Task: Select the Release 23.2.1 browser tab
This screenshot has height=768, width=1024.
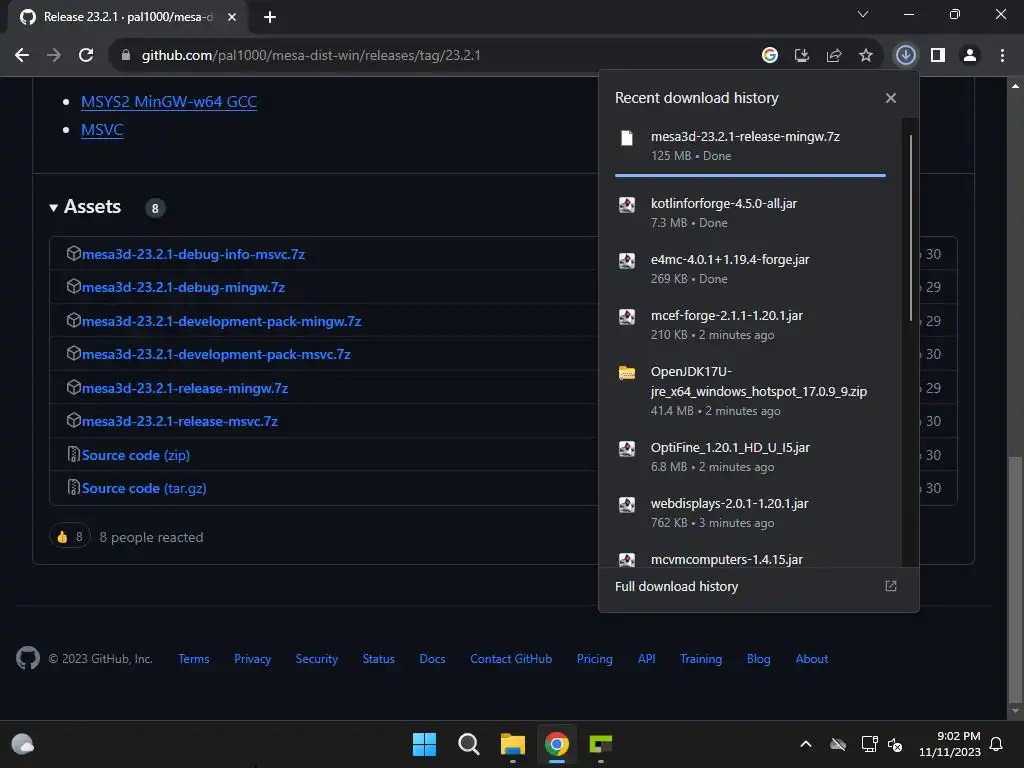Action: pyautogui.click(x=128, y=17)
